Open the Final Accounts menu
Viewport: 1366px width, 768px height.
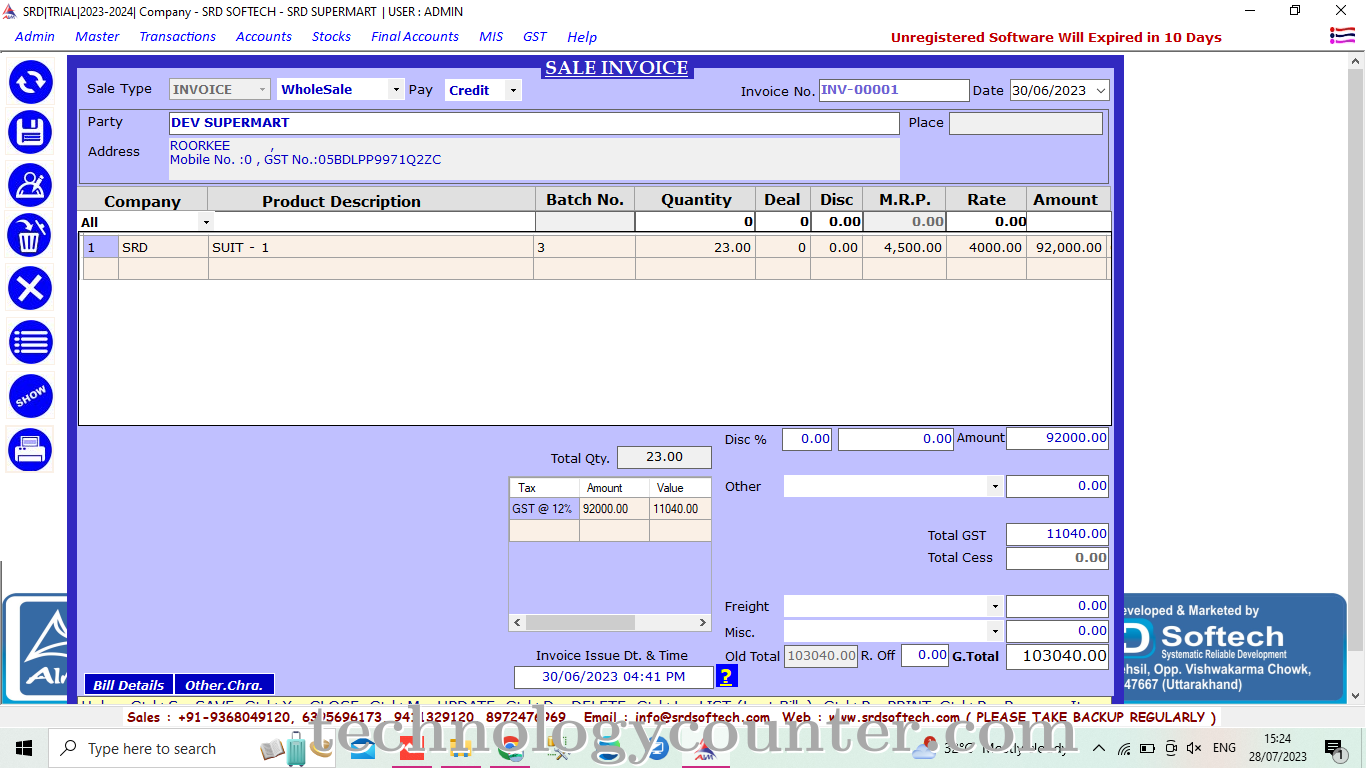[x=415, y=37]
